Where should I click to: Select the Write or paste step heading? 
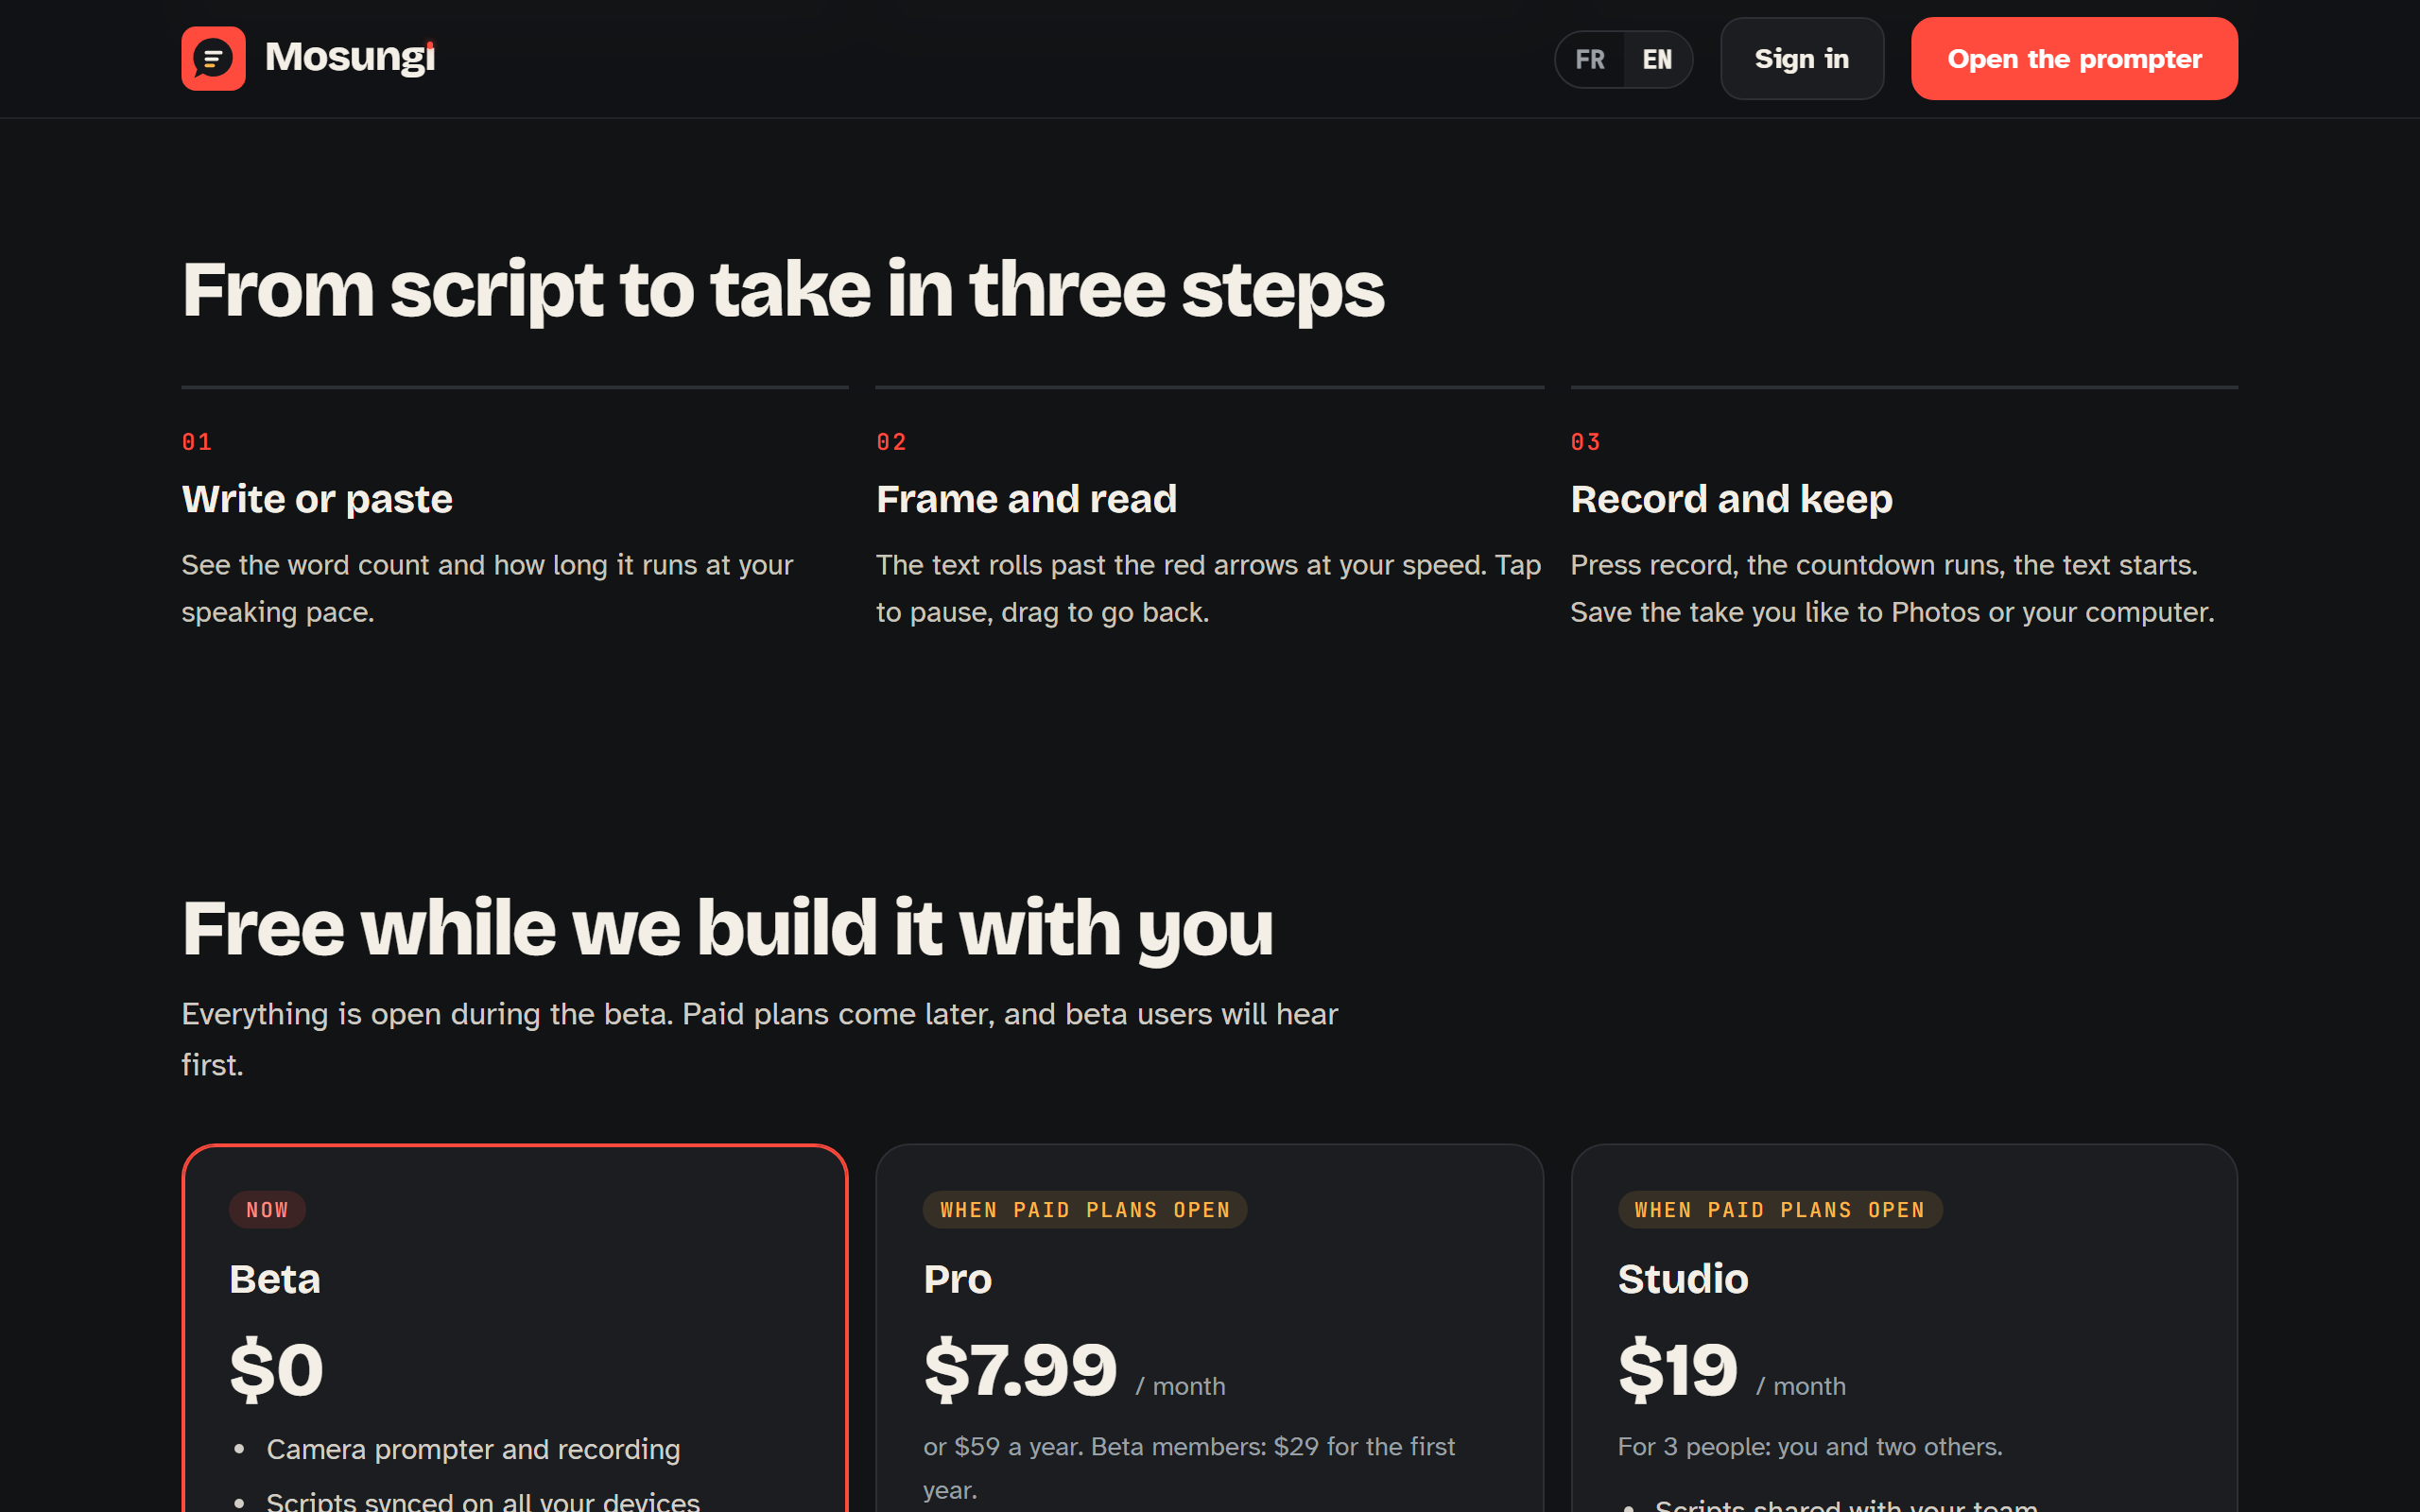tap(317, 499)
